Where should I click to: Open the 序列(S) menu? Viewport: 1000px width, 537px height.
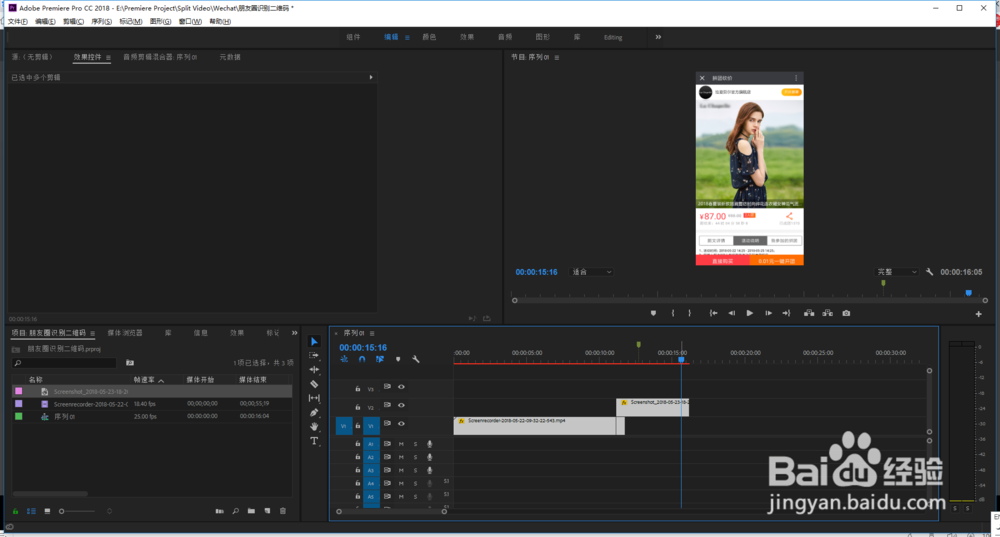click(x=101, y=21)
